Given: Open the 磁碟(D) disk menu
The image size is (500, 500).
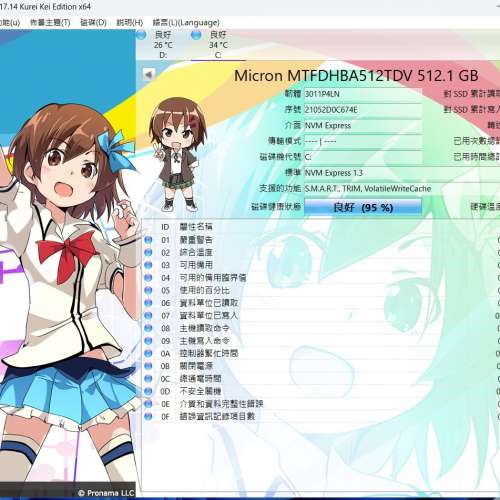Looking at the screenshot, I should (x=93, y=23).
